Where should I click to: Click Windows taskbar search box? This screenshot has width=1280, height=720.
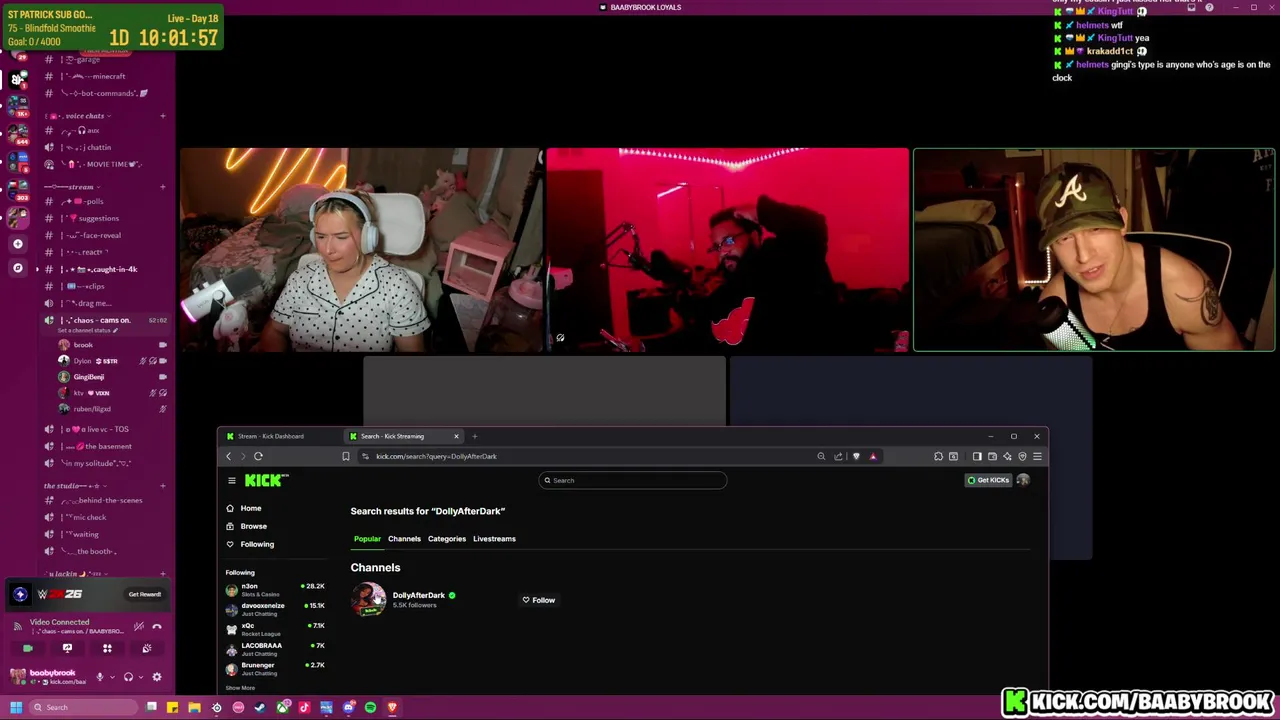pyautogui.click(x=85, y=707)
